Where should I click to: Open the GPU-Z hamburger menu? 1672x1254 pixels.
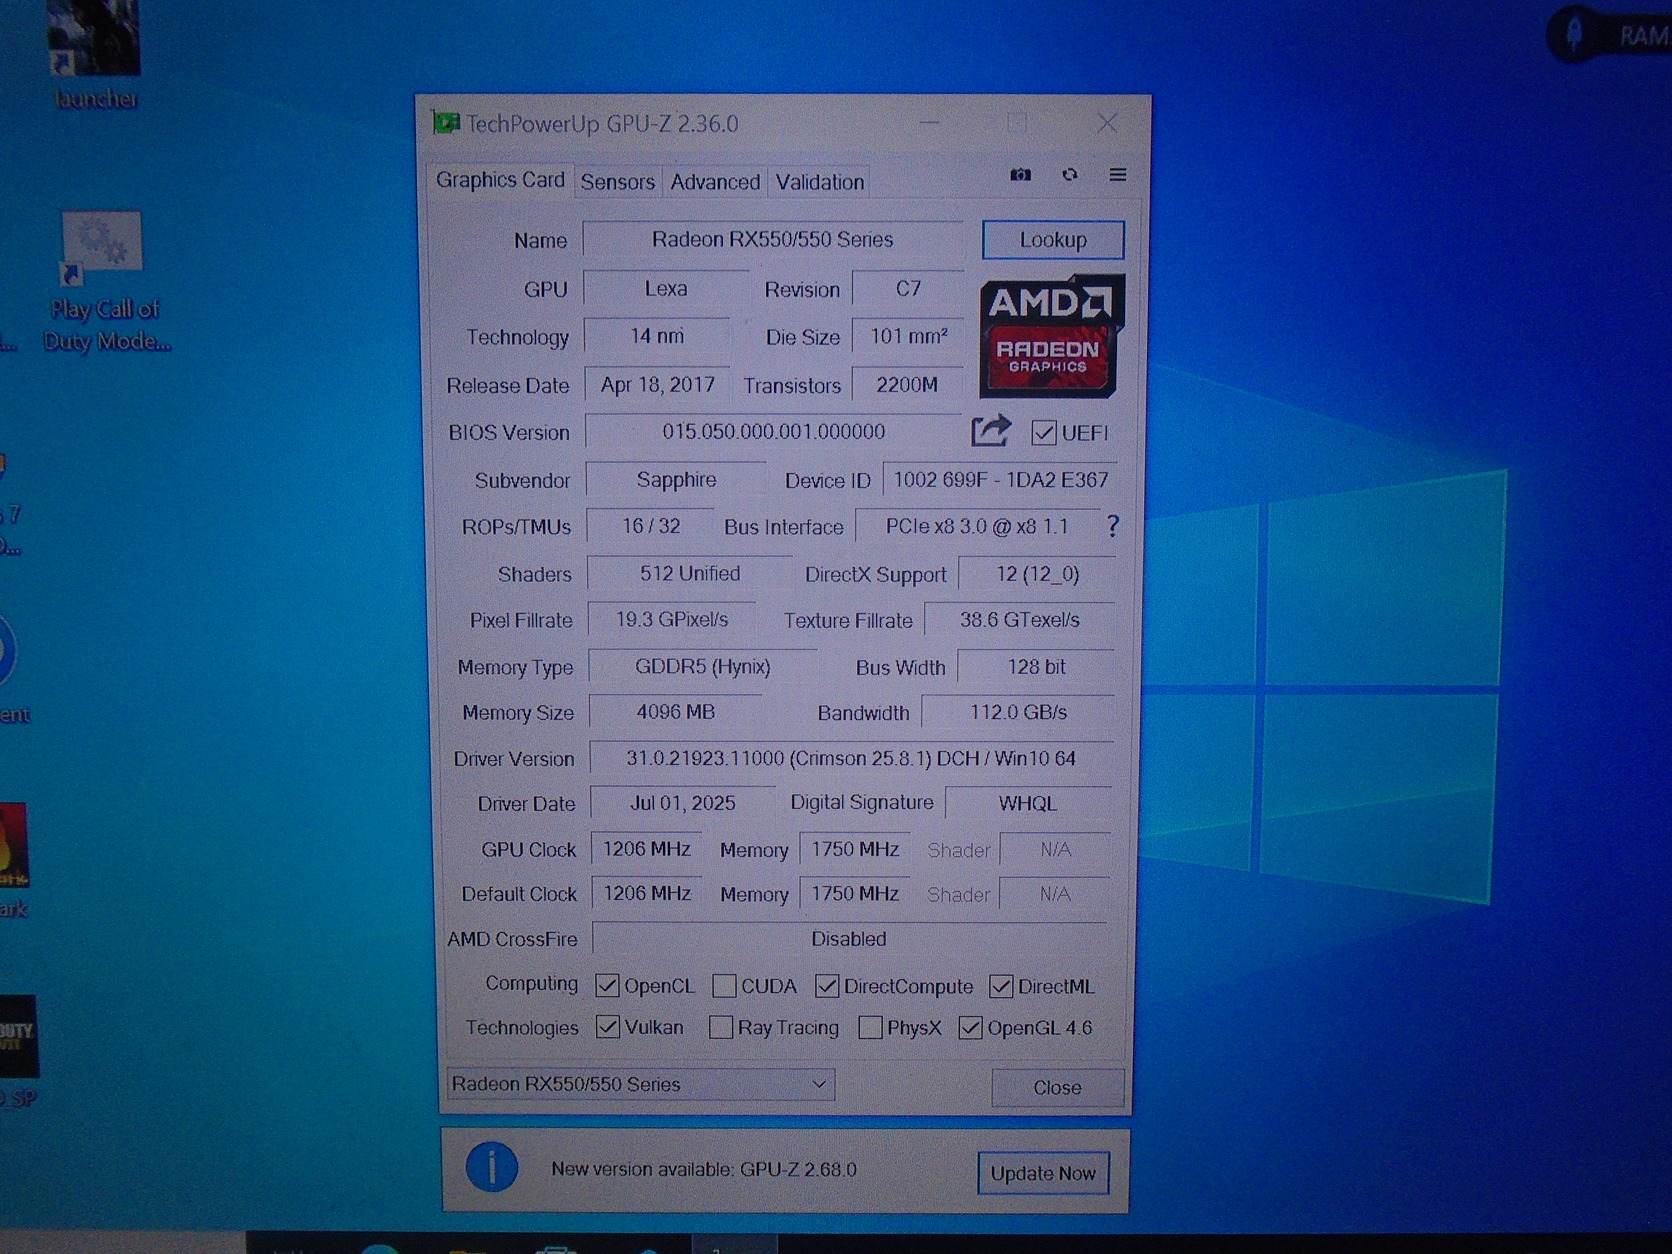1118,175
